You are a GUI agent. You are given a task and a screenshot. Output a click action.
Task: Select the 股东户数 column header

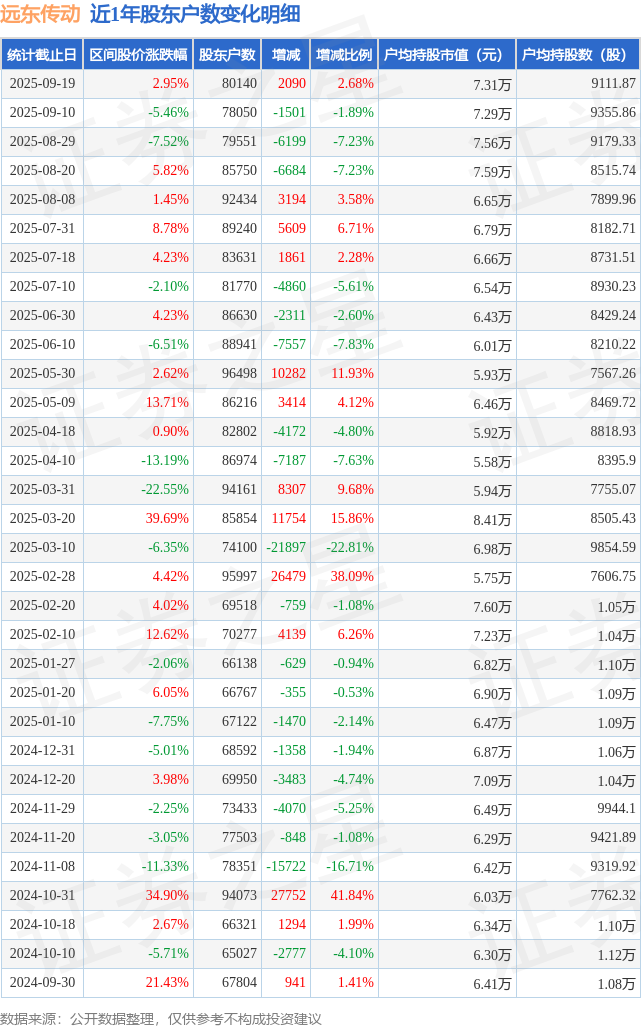click(227, 55)
